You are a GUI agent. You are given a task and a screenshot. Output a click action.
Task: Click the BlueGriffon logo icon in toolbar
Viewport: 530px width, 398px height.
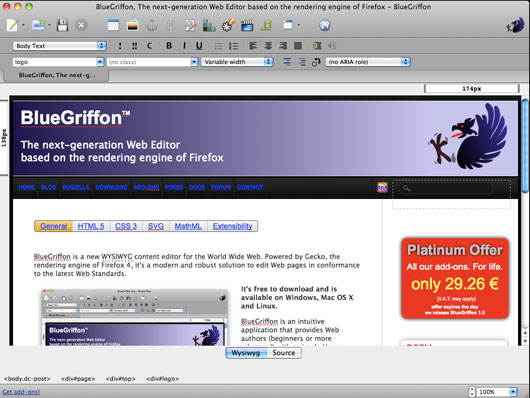pyautogui.click(x=515, y=25)
